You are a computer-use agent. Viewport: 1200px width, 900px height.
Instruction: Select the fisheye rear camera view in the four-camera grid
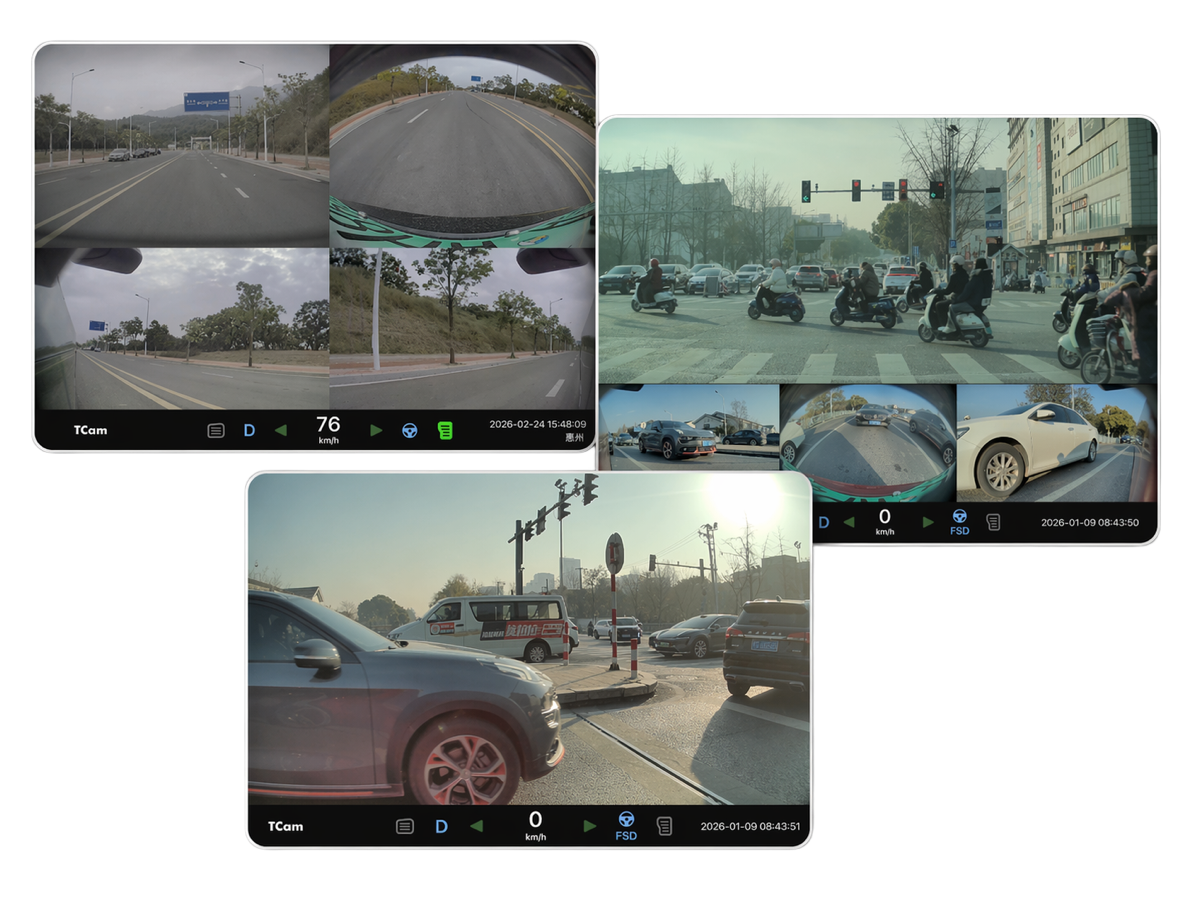[x=462, y=145]
